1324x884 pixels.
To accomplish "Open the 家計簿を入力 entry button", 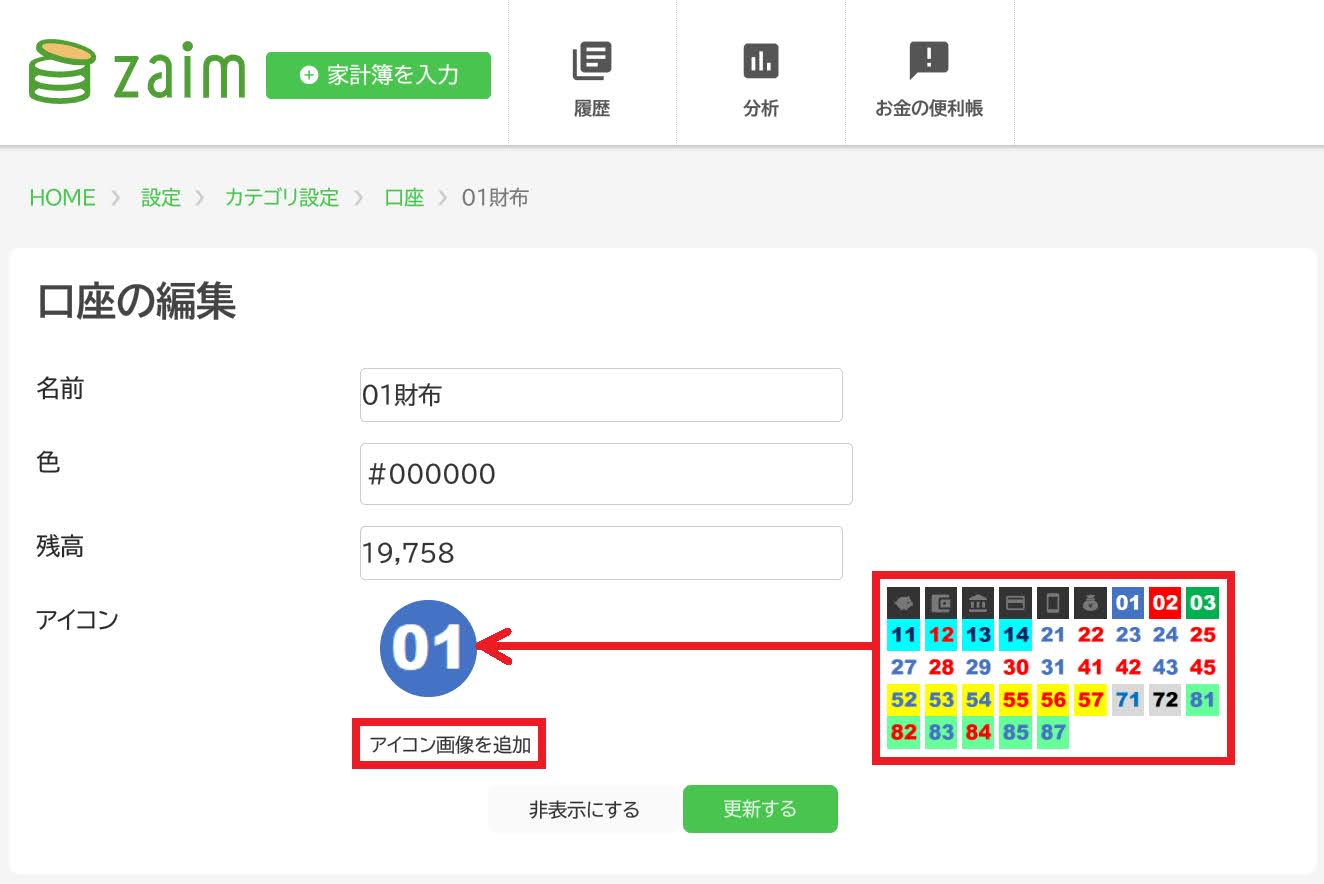I will pos(378,75).
